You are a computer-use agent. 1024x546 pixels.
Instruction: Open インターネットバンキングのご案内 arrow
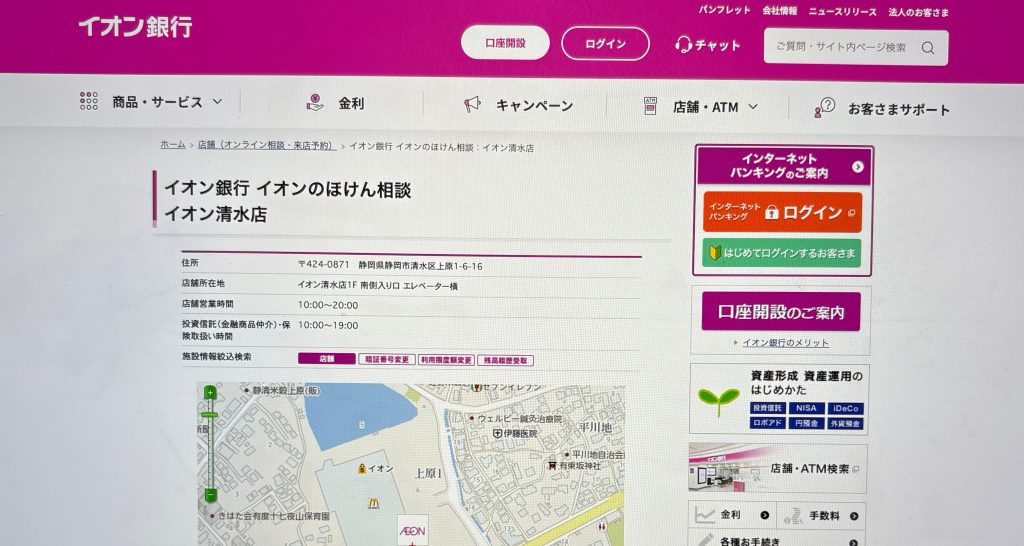click(857, 167)
